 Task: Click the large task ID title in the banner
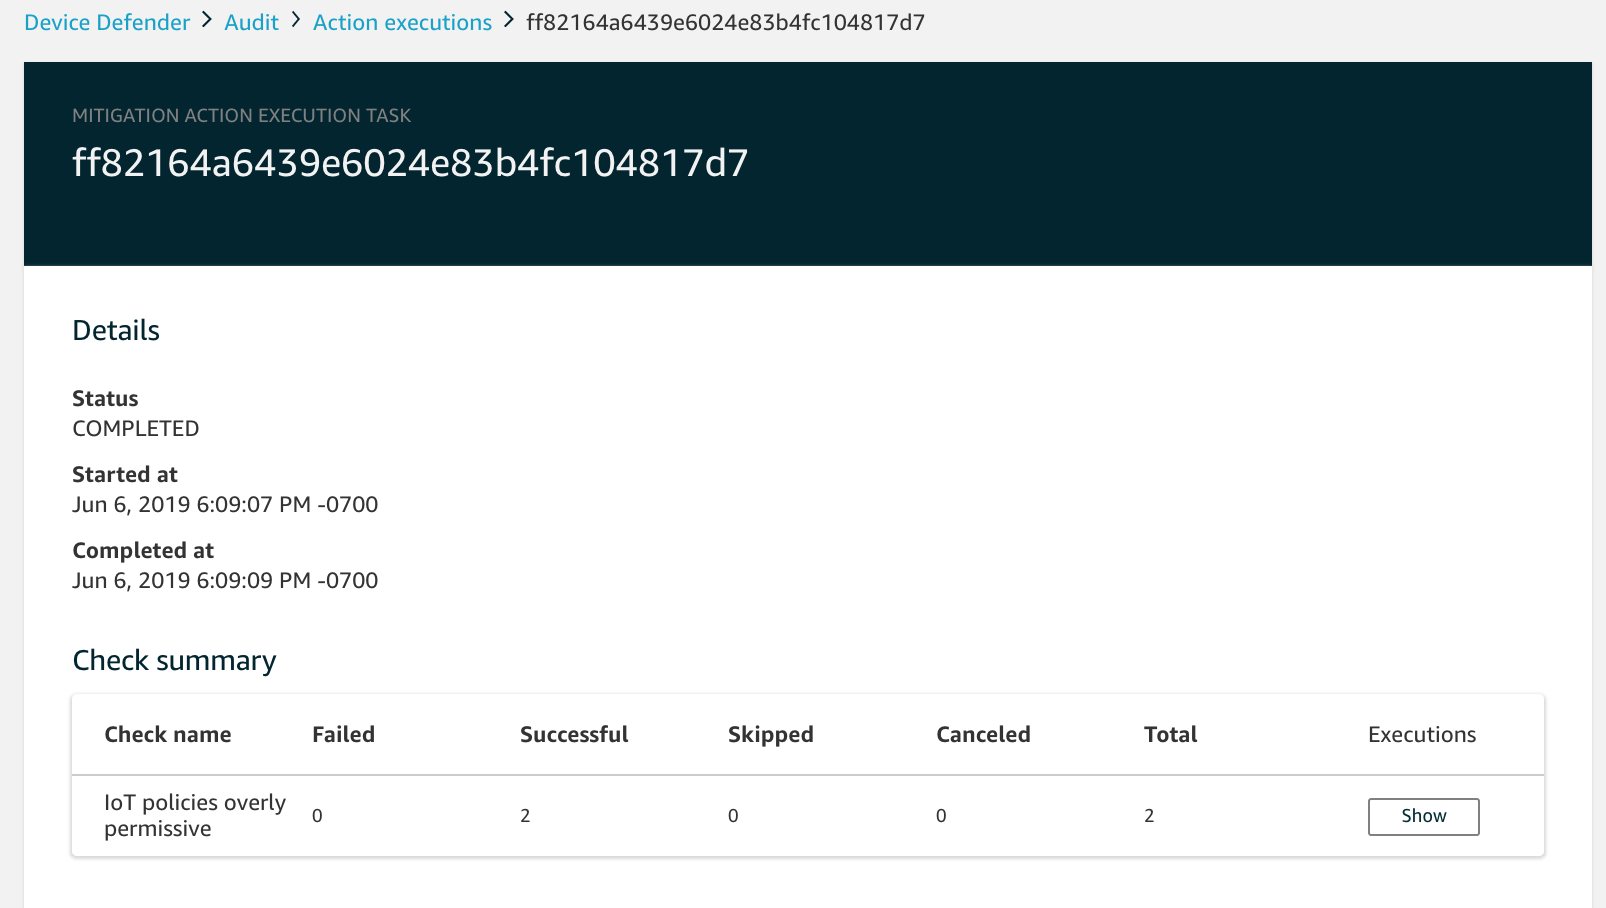pos(410,163)
